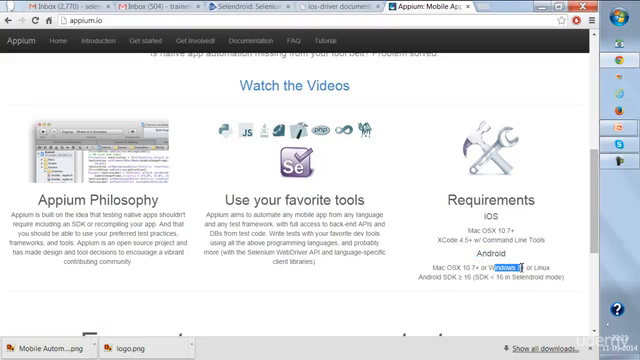Open downloaded Mobile Autom...png file
This screenshot has height=360, width=640.
coord(46,349)
